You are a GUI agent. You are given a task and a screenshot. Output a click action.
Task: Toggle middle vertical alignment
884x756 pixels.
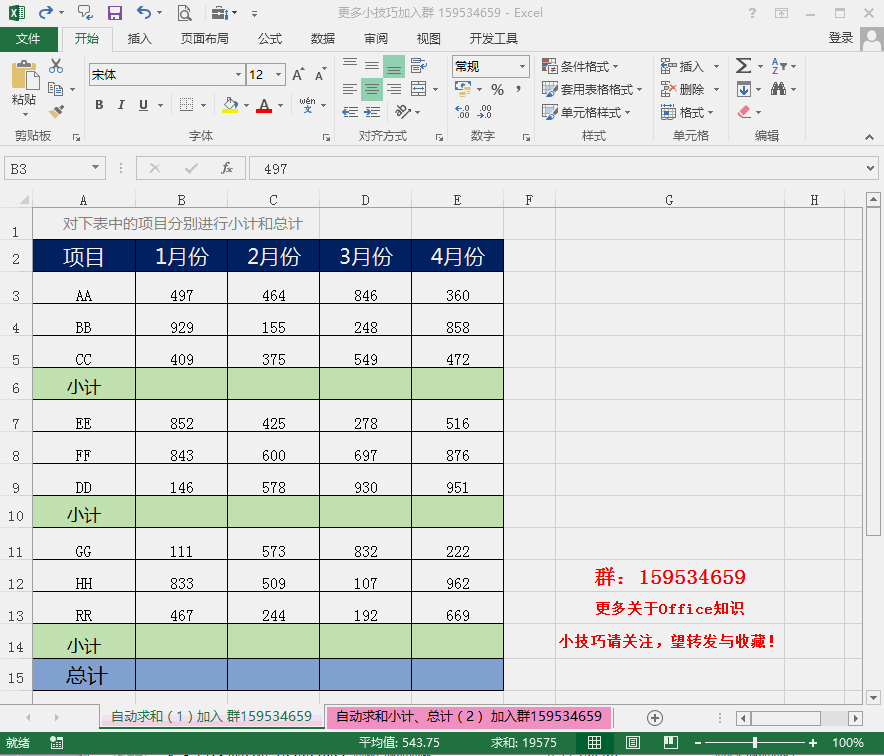[x=372, y=66]
